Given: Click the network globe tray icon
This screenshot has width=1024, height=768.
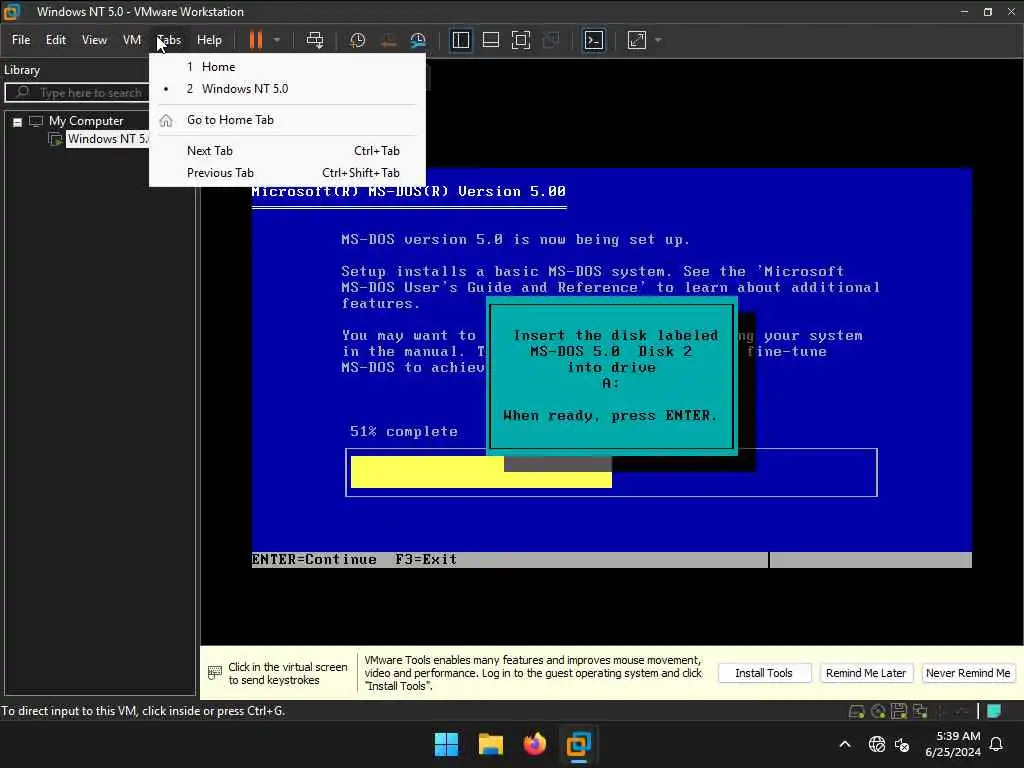Looking at the screenshot, I should click(x=876, y=744).
